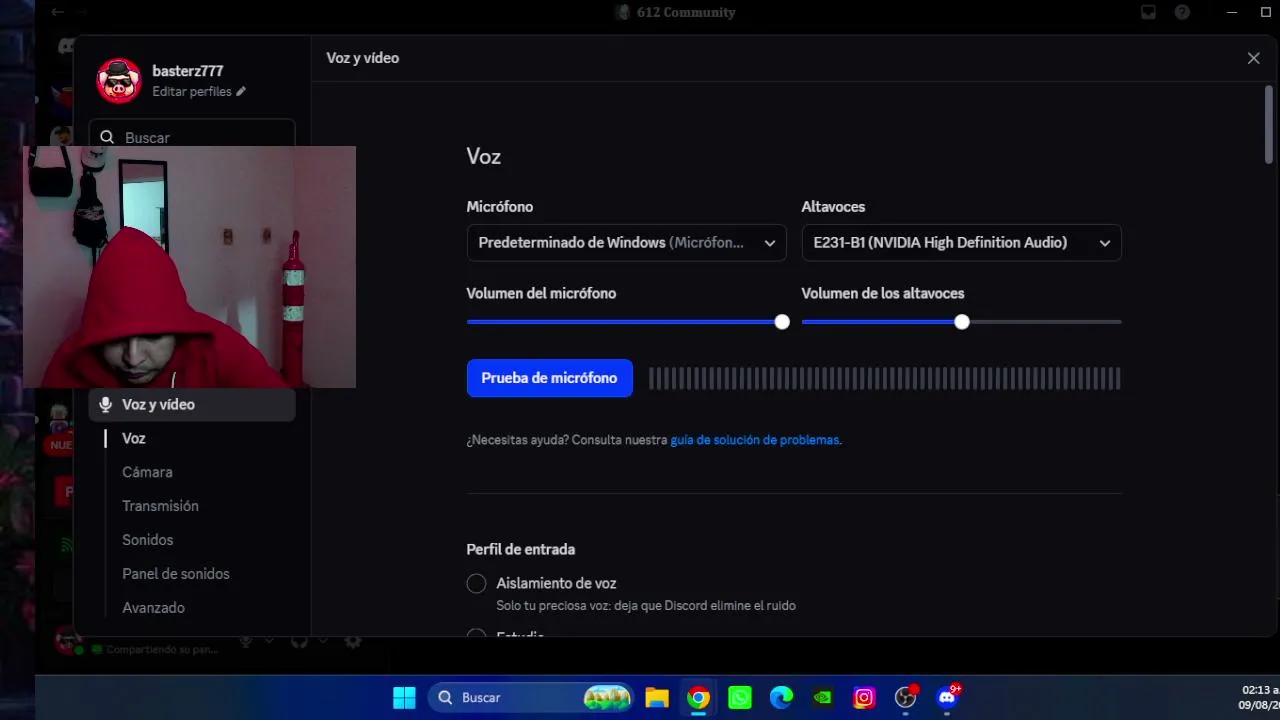
Task: Click the basterz777 profile avatar
Action: (119, 81)
